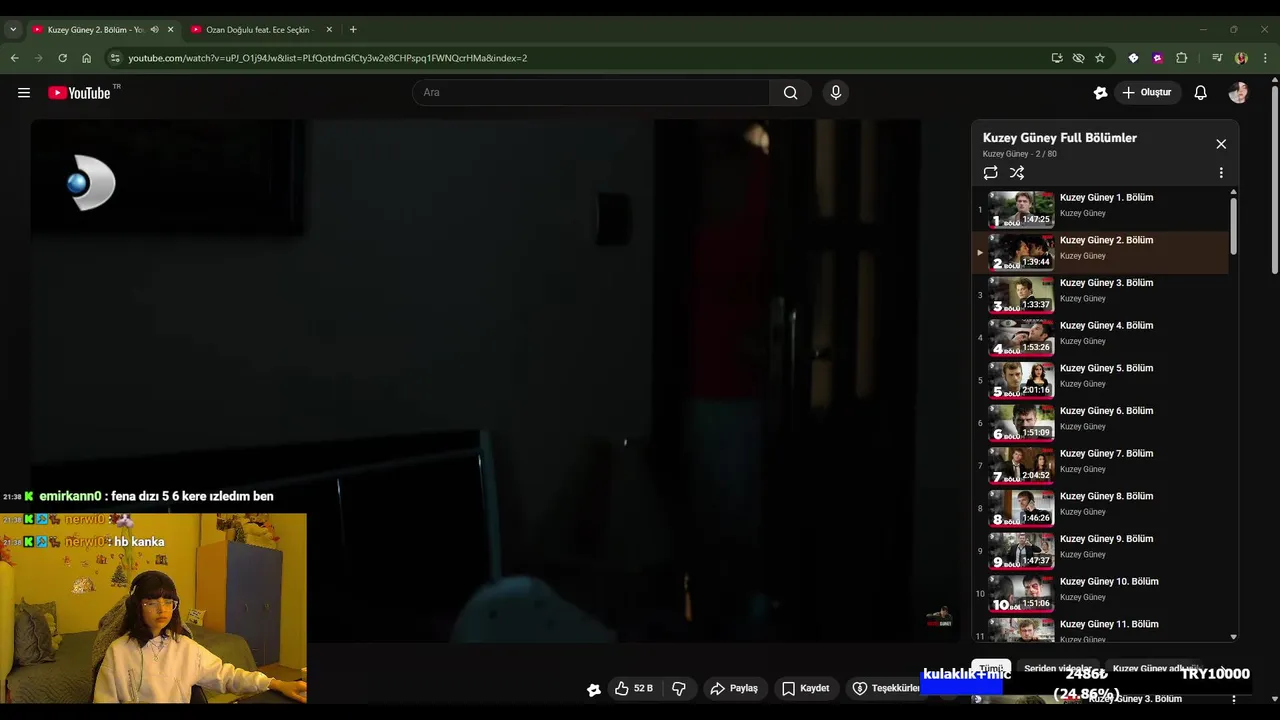Close the Kuzey Güney 2. Bölüm browser tab
This screenshot has width=1280, height=720.
[x=170, y=30]
